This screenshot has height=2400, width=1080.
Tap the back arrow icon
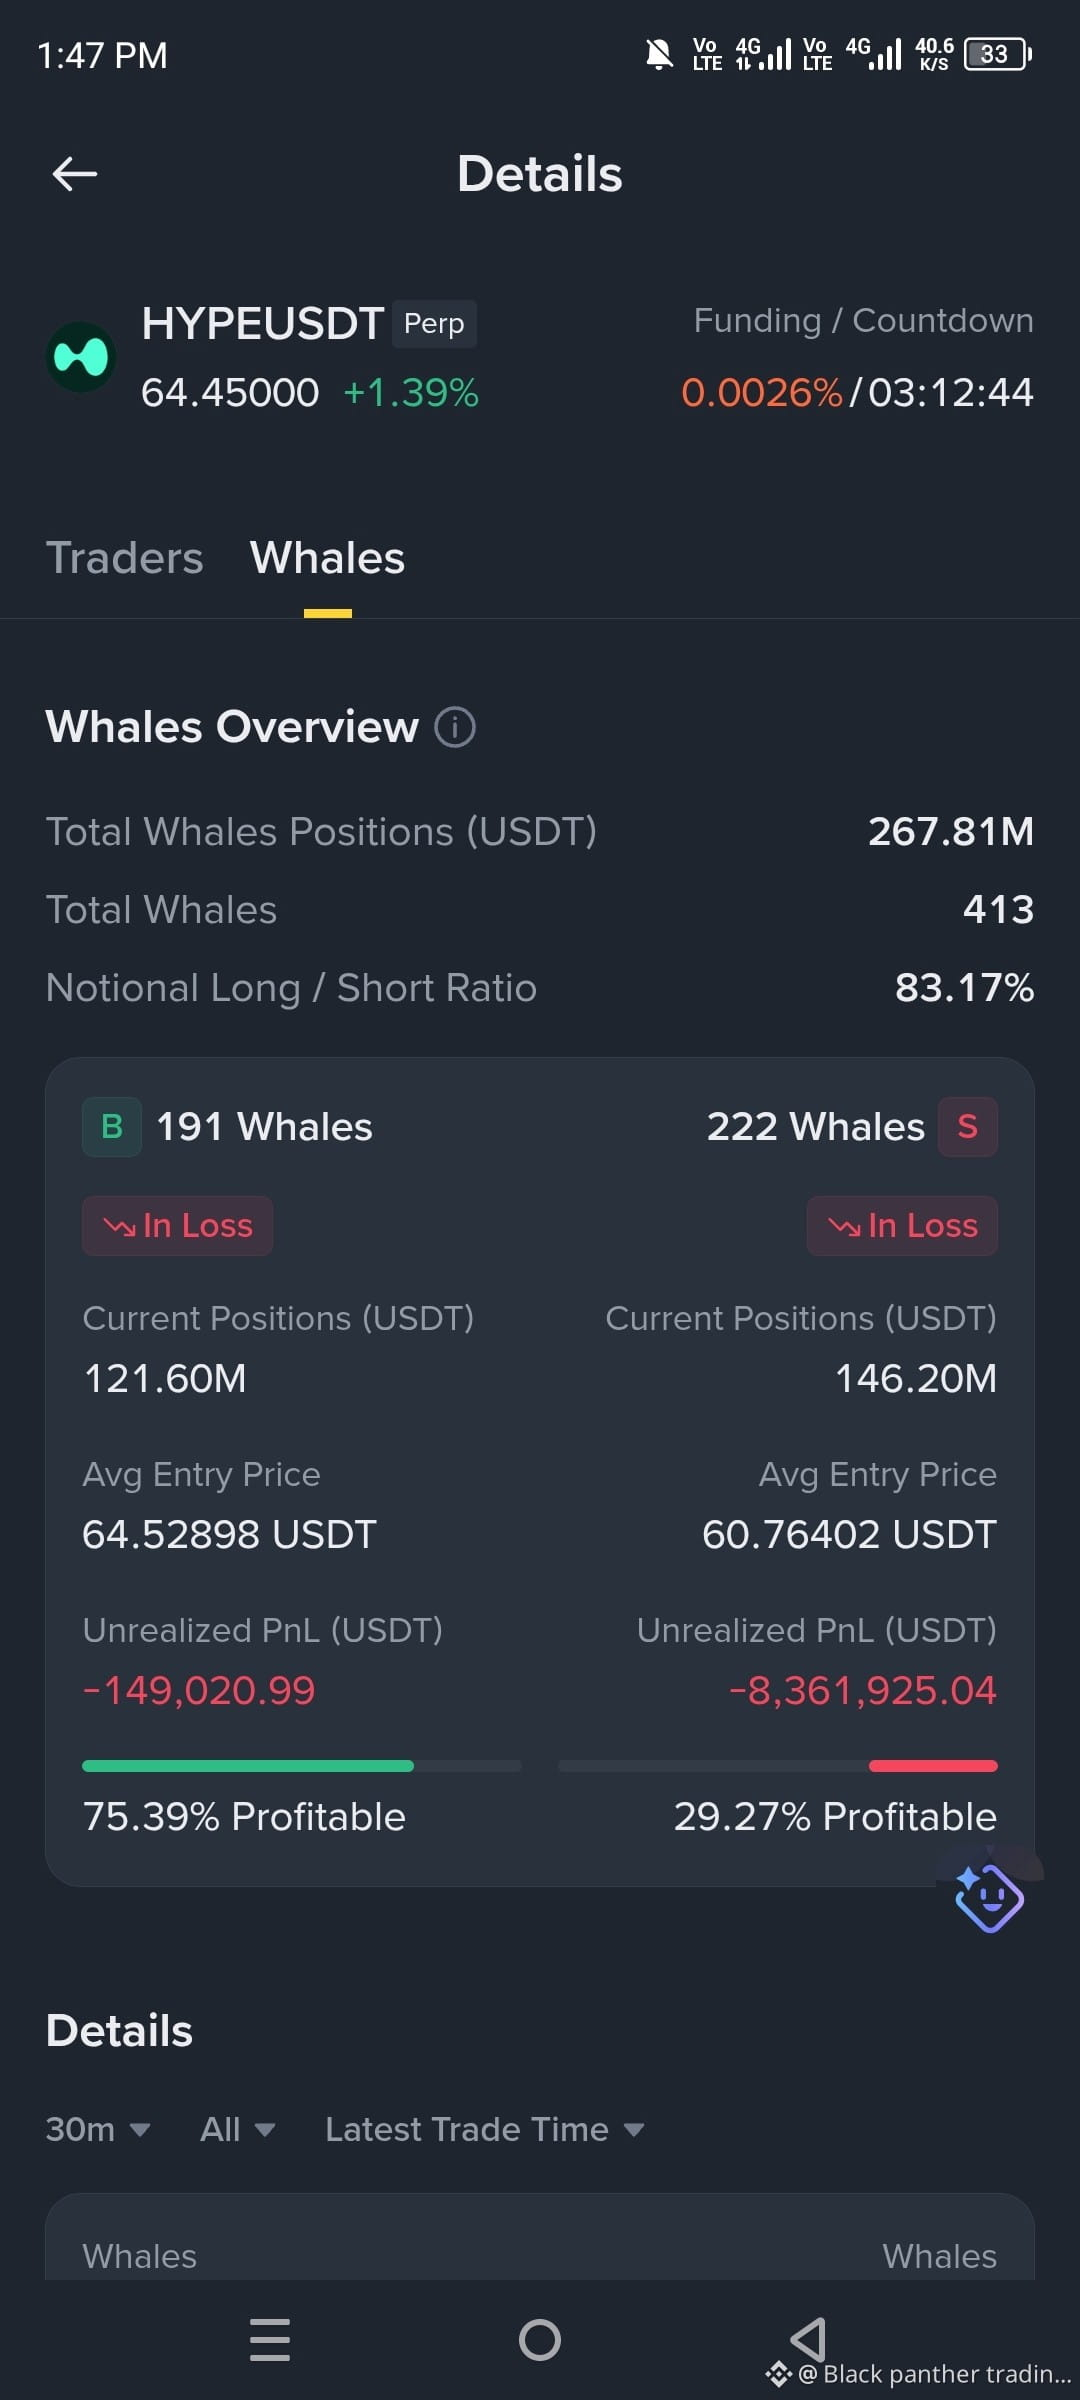(x=75, y=174)
